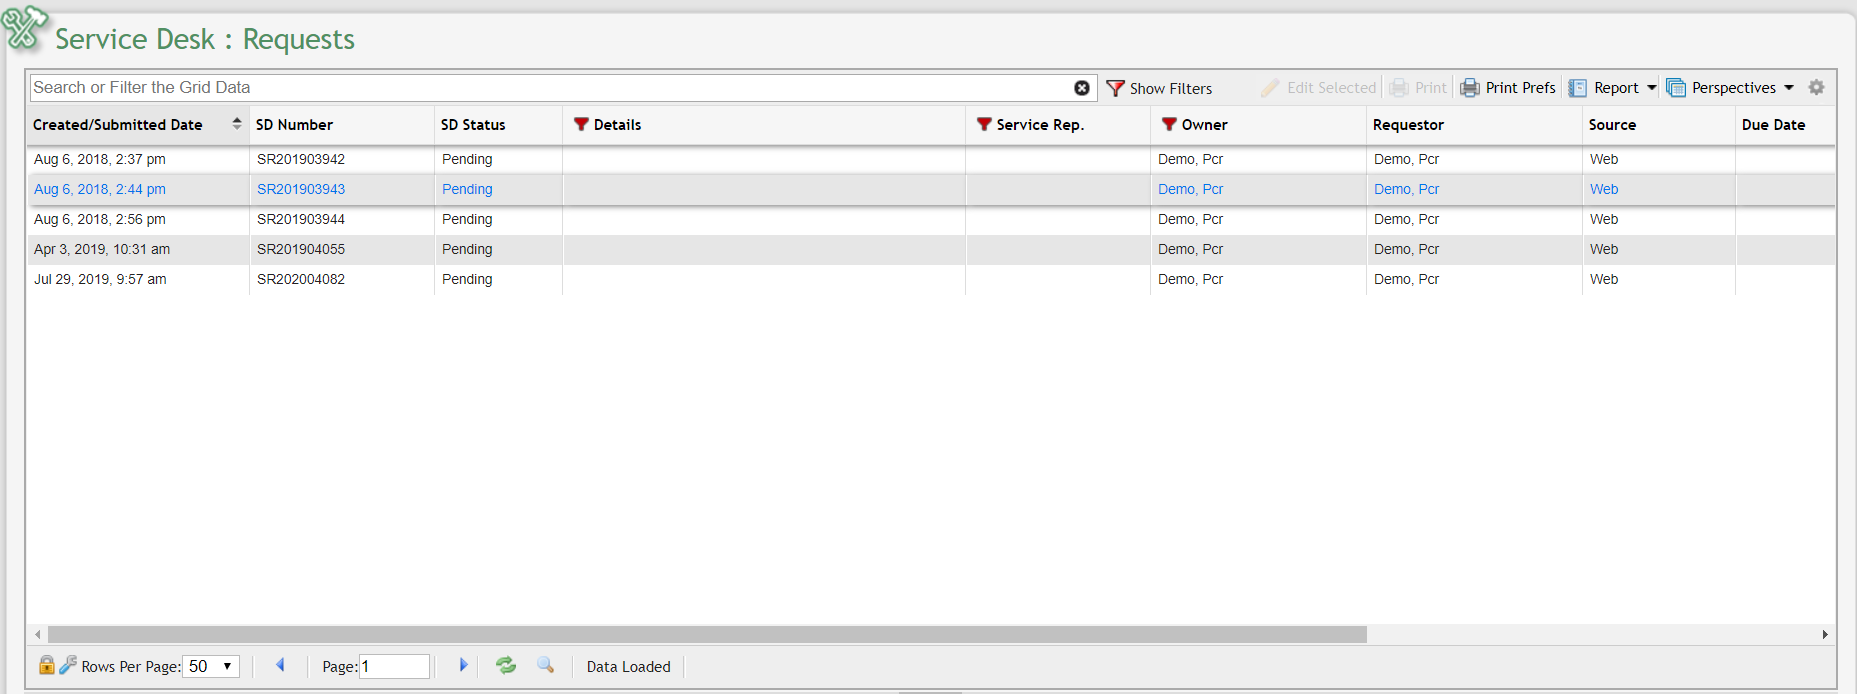Go to the previous page arrow
1857x694 pixels.
(x=280, y=666)
